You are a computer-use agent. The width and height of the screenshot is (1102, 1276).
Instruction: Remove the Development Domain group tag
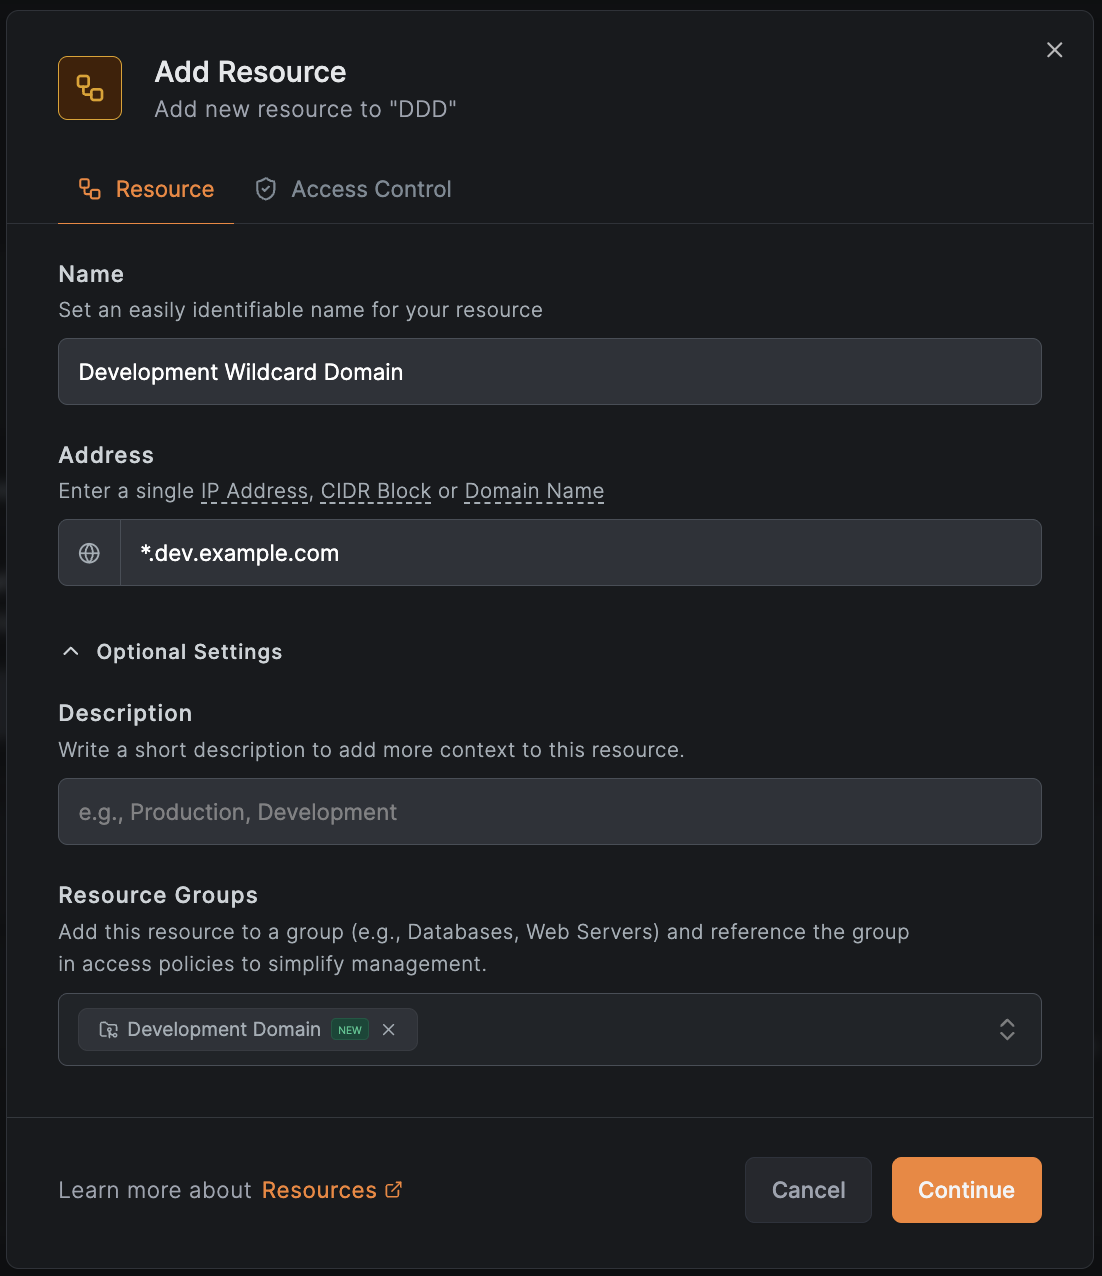click(x=389, y=1029)
